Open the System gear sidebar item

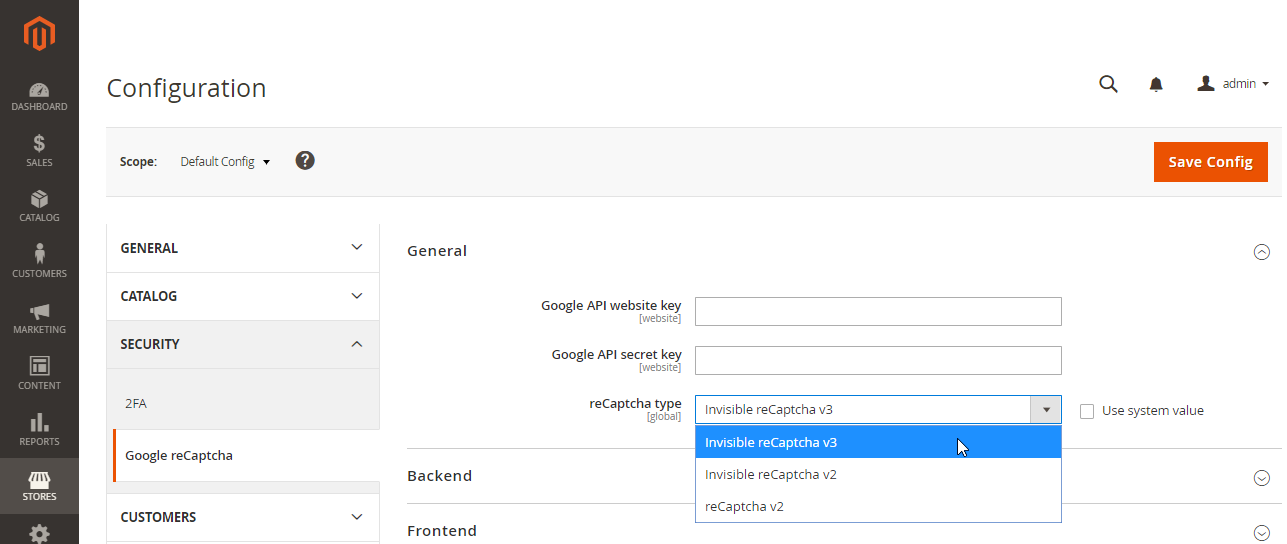coord(39,532)
